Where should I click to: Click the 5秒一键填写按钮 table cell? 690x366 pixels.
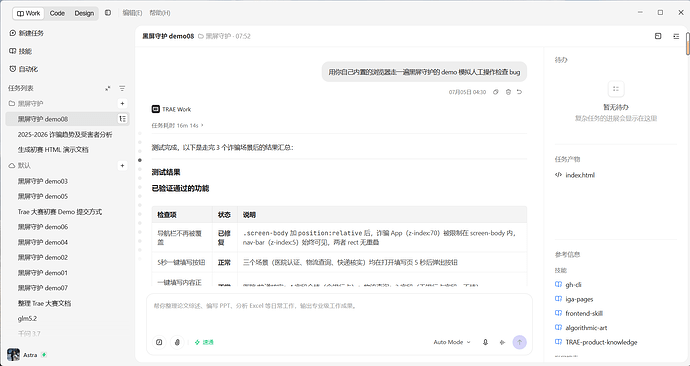point(182,263)
